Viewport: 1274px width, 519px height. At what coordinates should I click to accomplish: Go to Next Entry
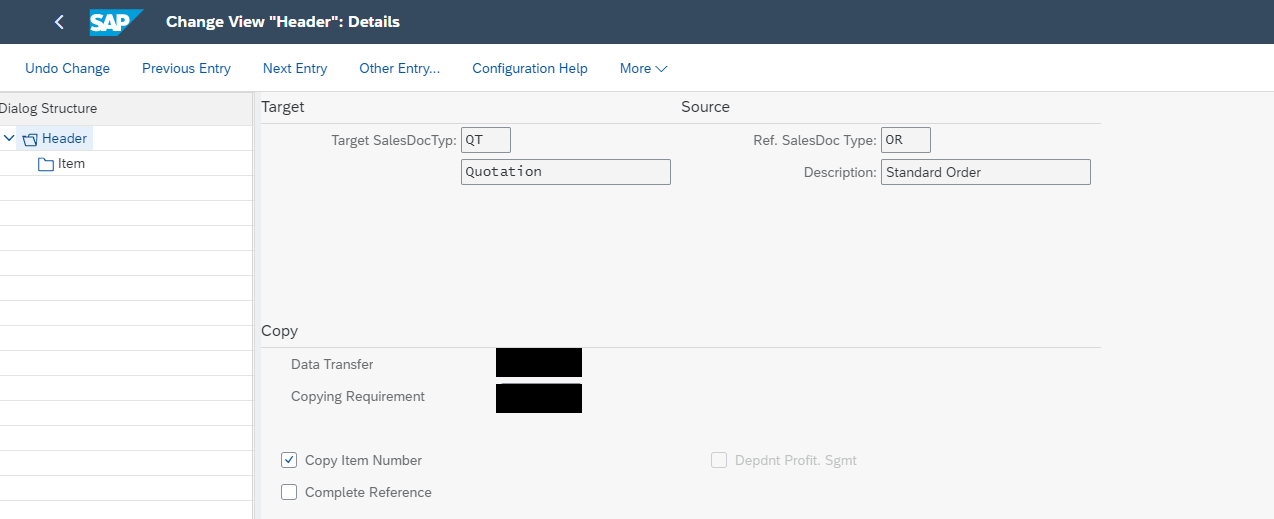coord(295,68)
